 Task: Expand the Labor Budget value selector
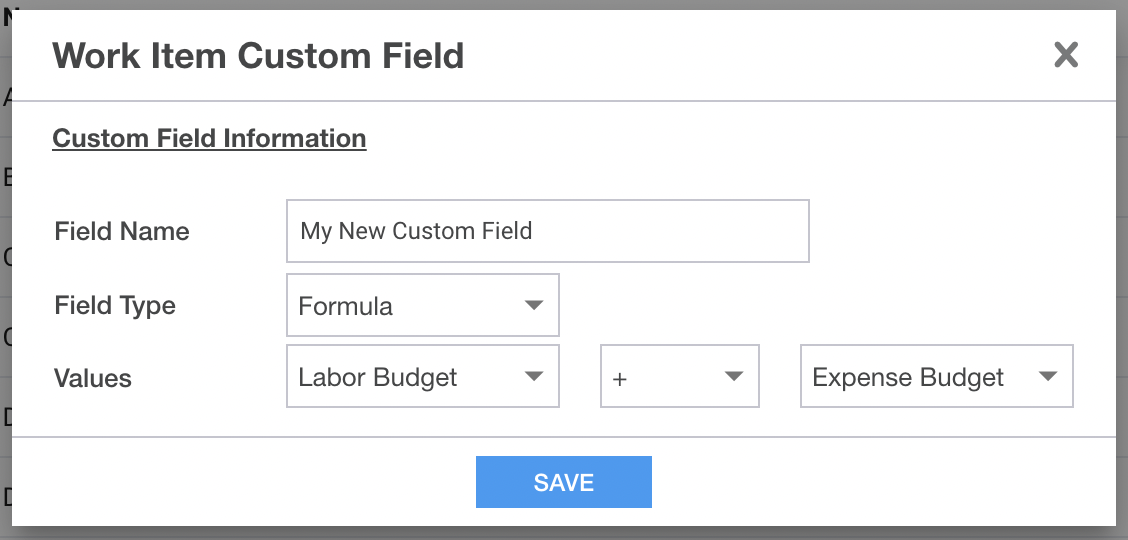422,376
